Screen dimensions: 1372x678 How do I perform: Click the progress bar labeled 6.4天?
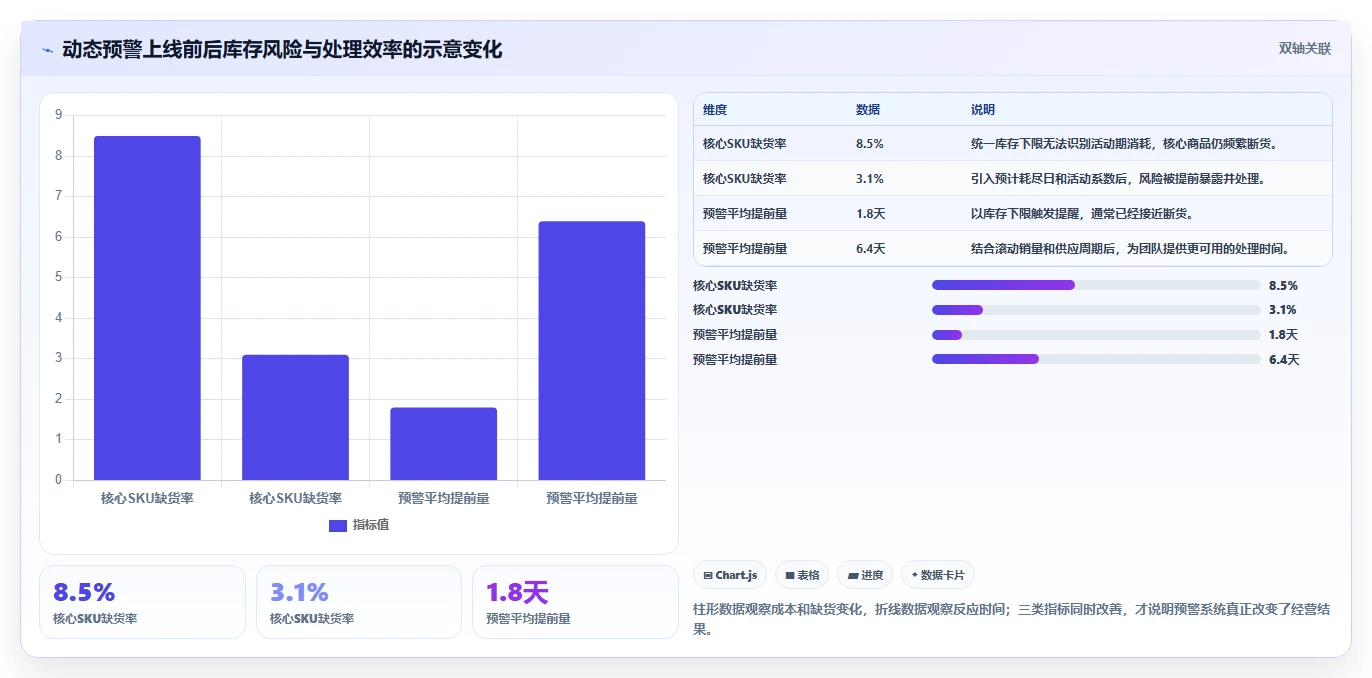(x=1096, y=359)
